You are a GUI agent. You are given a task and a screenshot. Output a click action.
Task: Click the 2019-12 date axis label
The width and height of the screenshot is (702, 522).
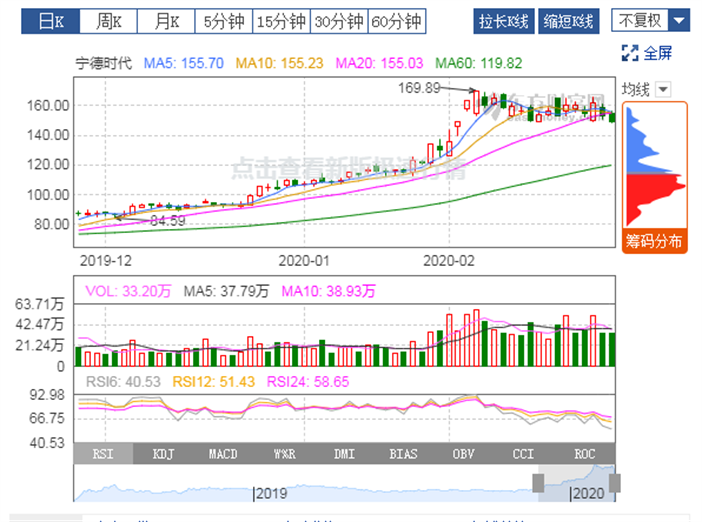(x=106, y=261)
